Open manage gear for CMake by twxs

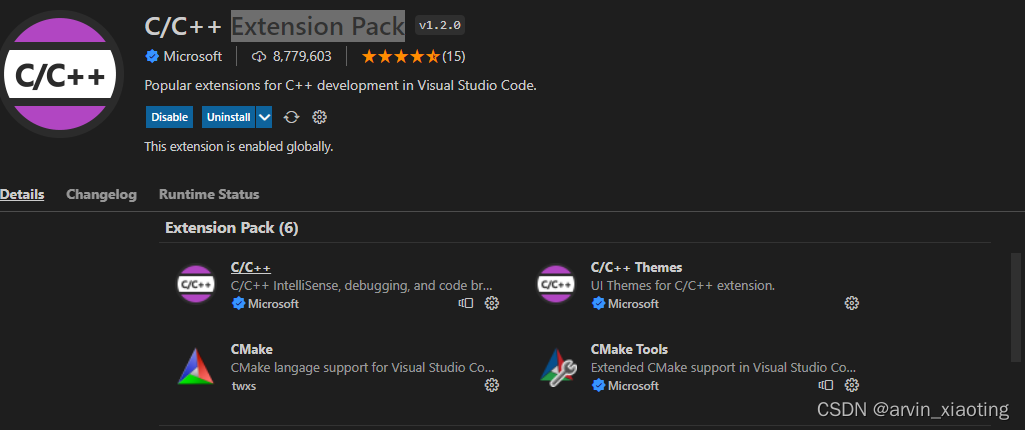(x=492, y=385)
